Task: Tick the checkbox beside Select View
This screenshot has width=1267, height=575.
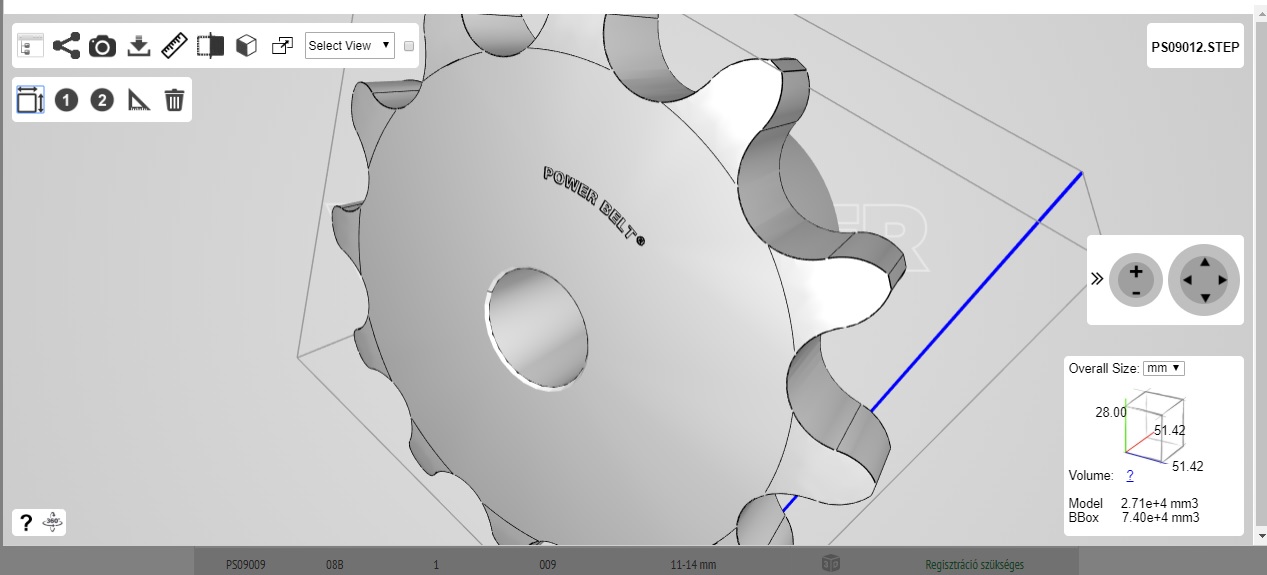Action: (409, 46)
